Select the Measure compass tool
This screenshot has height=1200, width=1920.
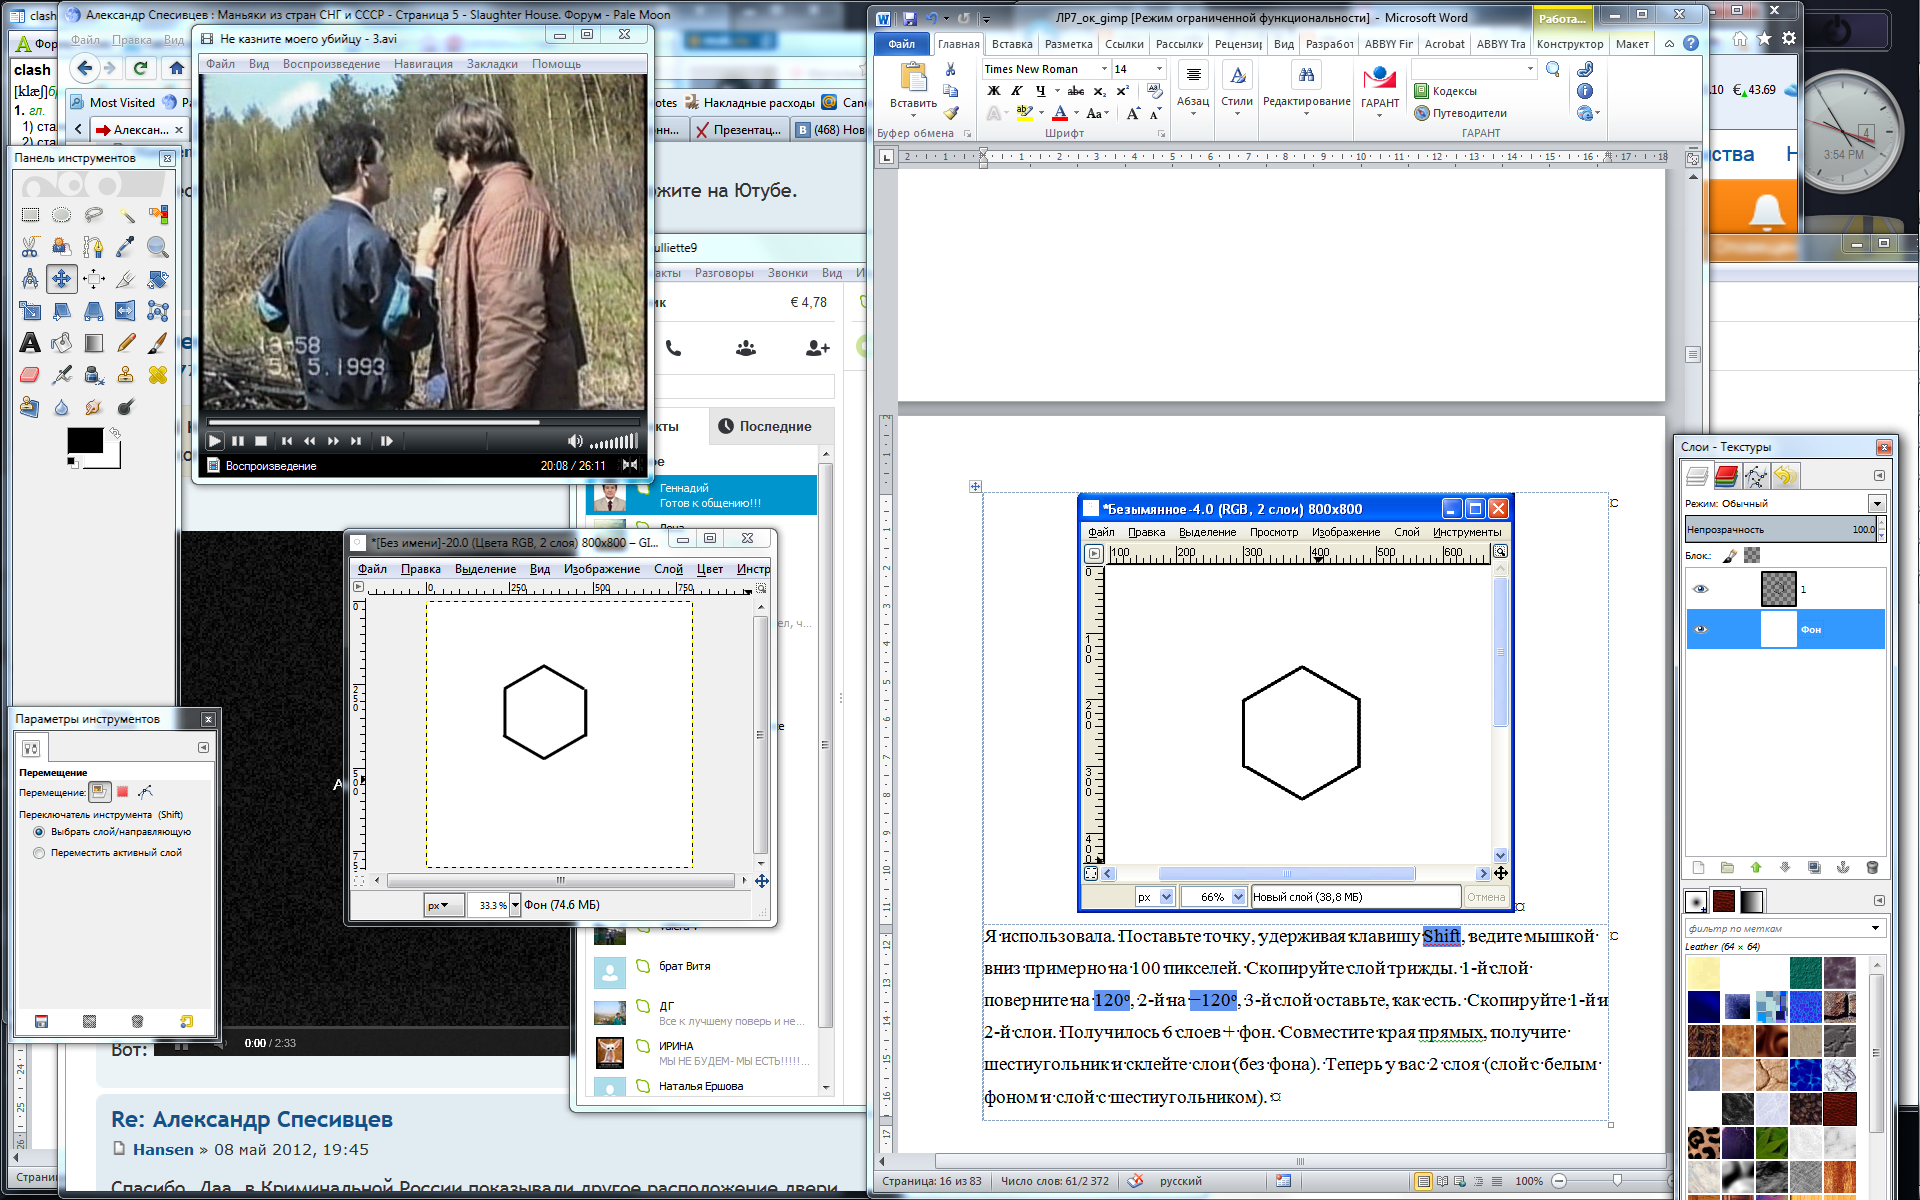pyautogui.click(x=30, y=279)
